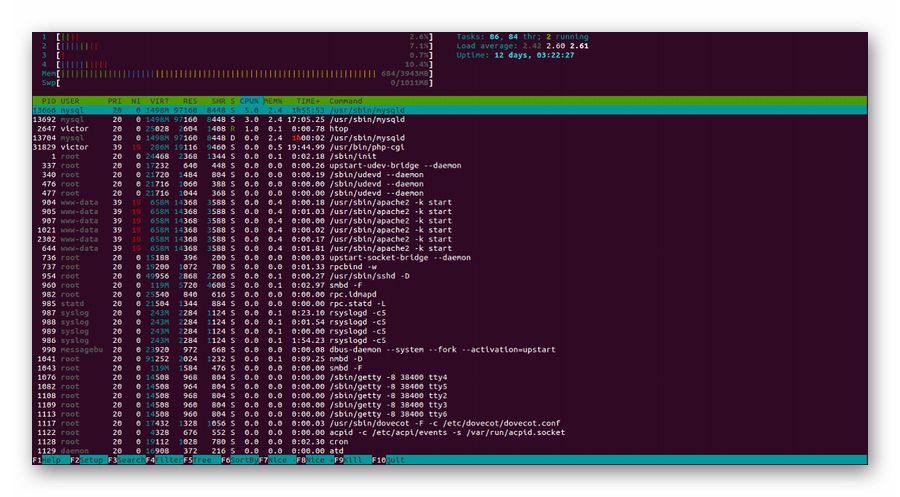Screen dimensions: 900x497
Task: Select the /sbin/init process row
Action: pyautogui.click(x=449, y=156)
